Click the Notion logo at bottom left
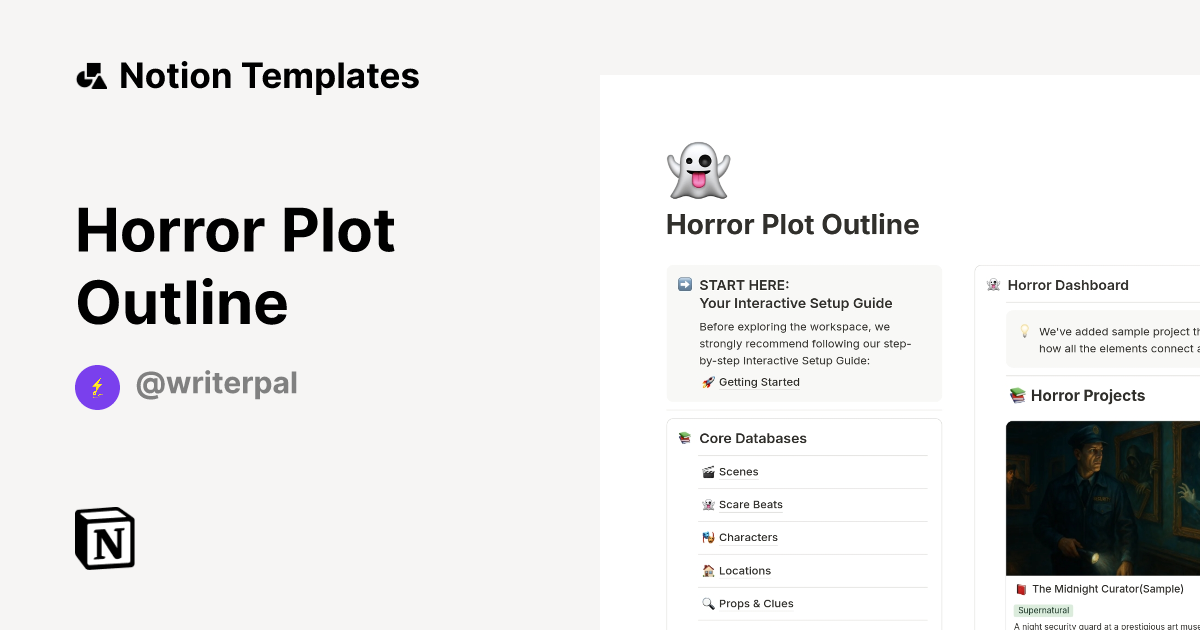 click(104, 538)
